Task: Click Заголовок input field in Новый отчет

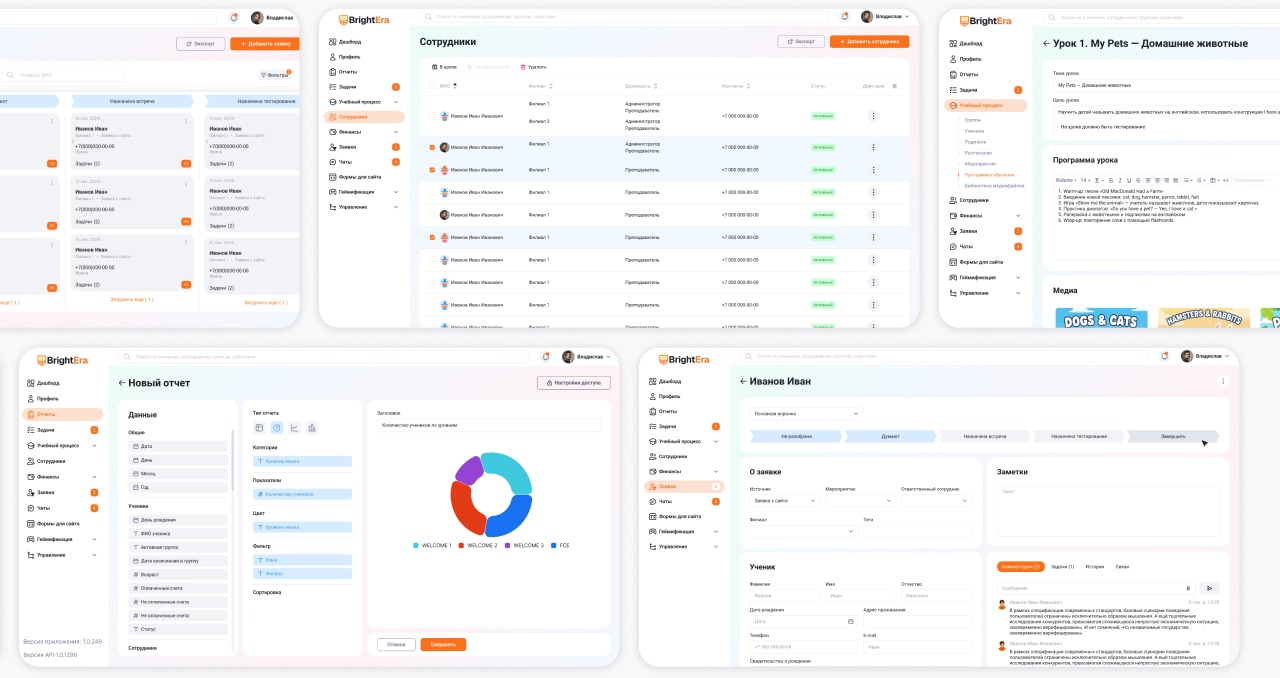Action: click(488, 425)
